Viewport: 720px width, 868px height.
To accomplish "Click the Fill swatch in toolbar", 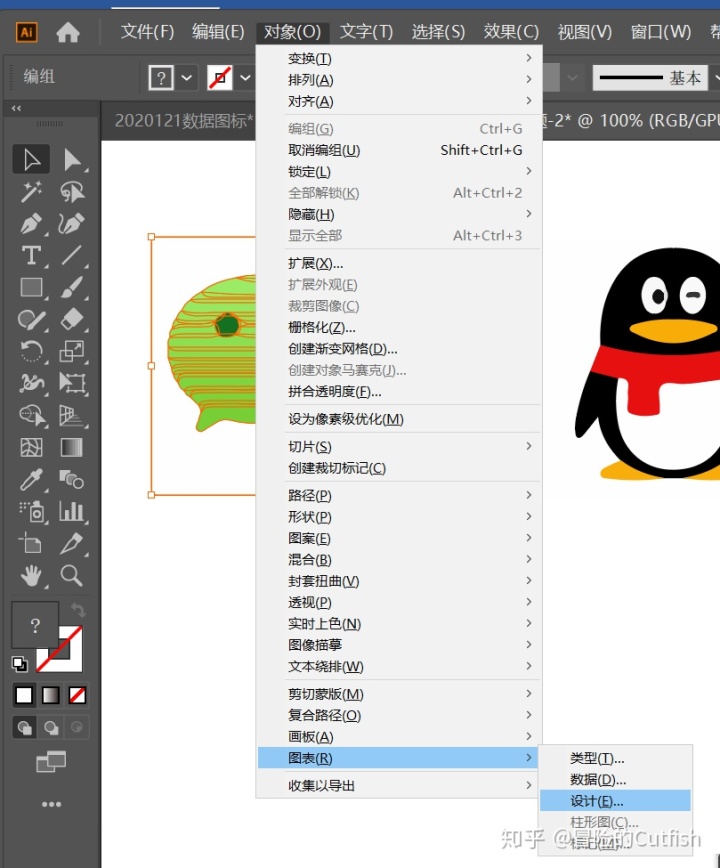I will 35,626.
